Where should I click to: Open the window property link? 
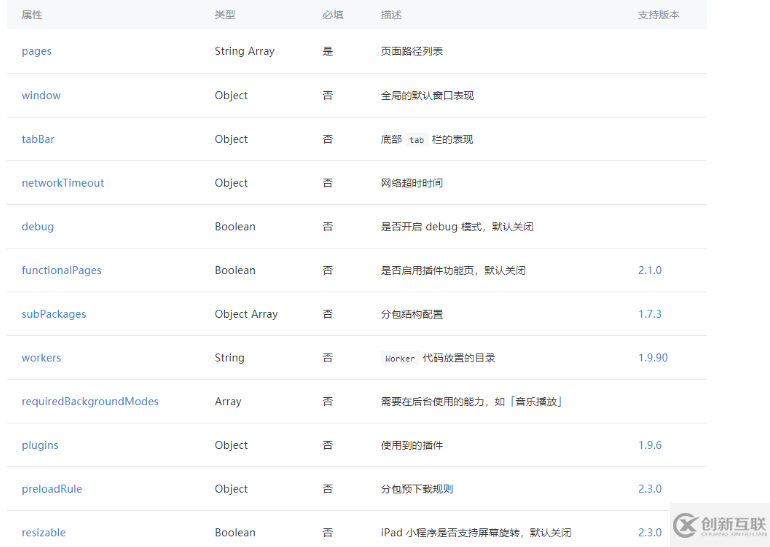pos(41,95)
